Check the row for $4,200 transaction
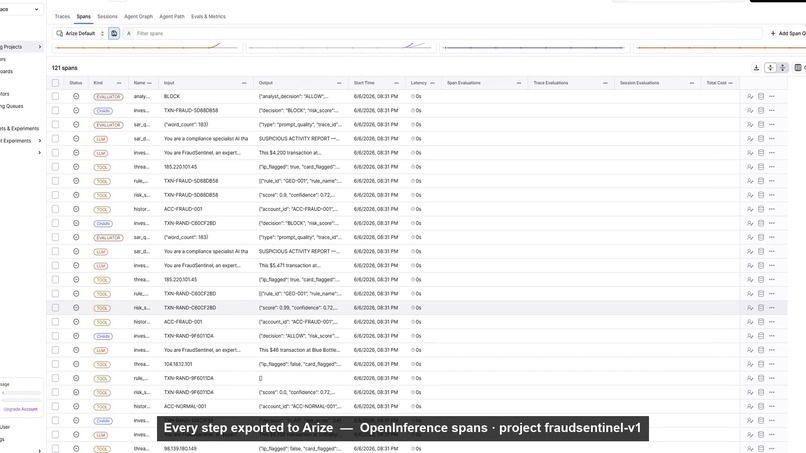The width and height of the screenshot is (806, 453). [x=56, y=153]
